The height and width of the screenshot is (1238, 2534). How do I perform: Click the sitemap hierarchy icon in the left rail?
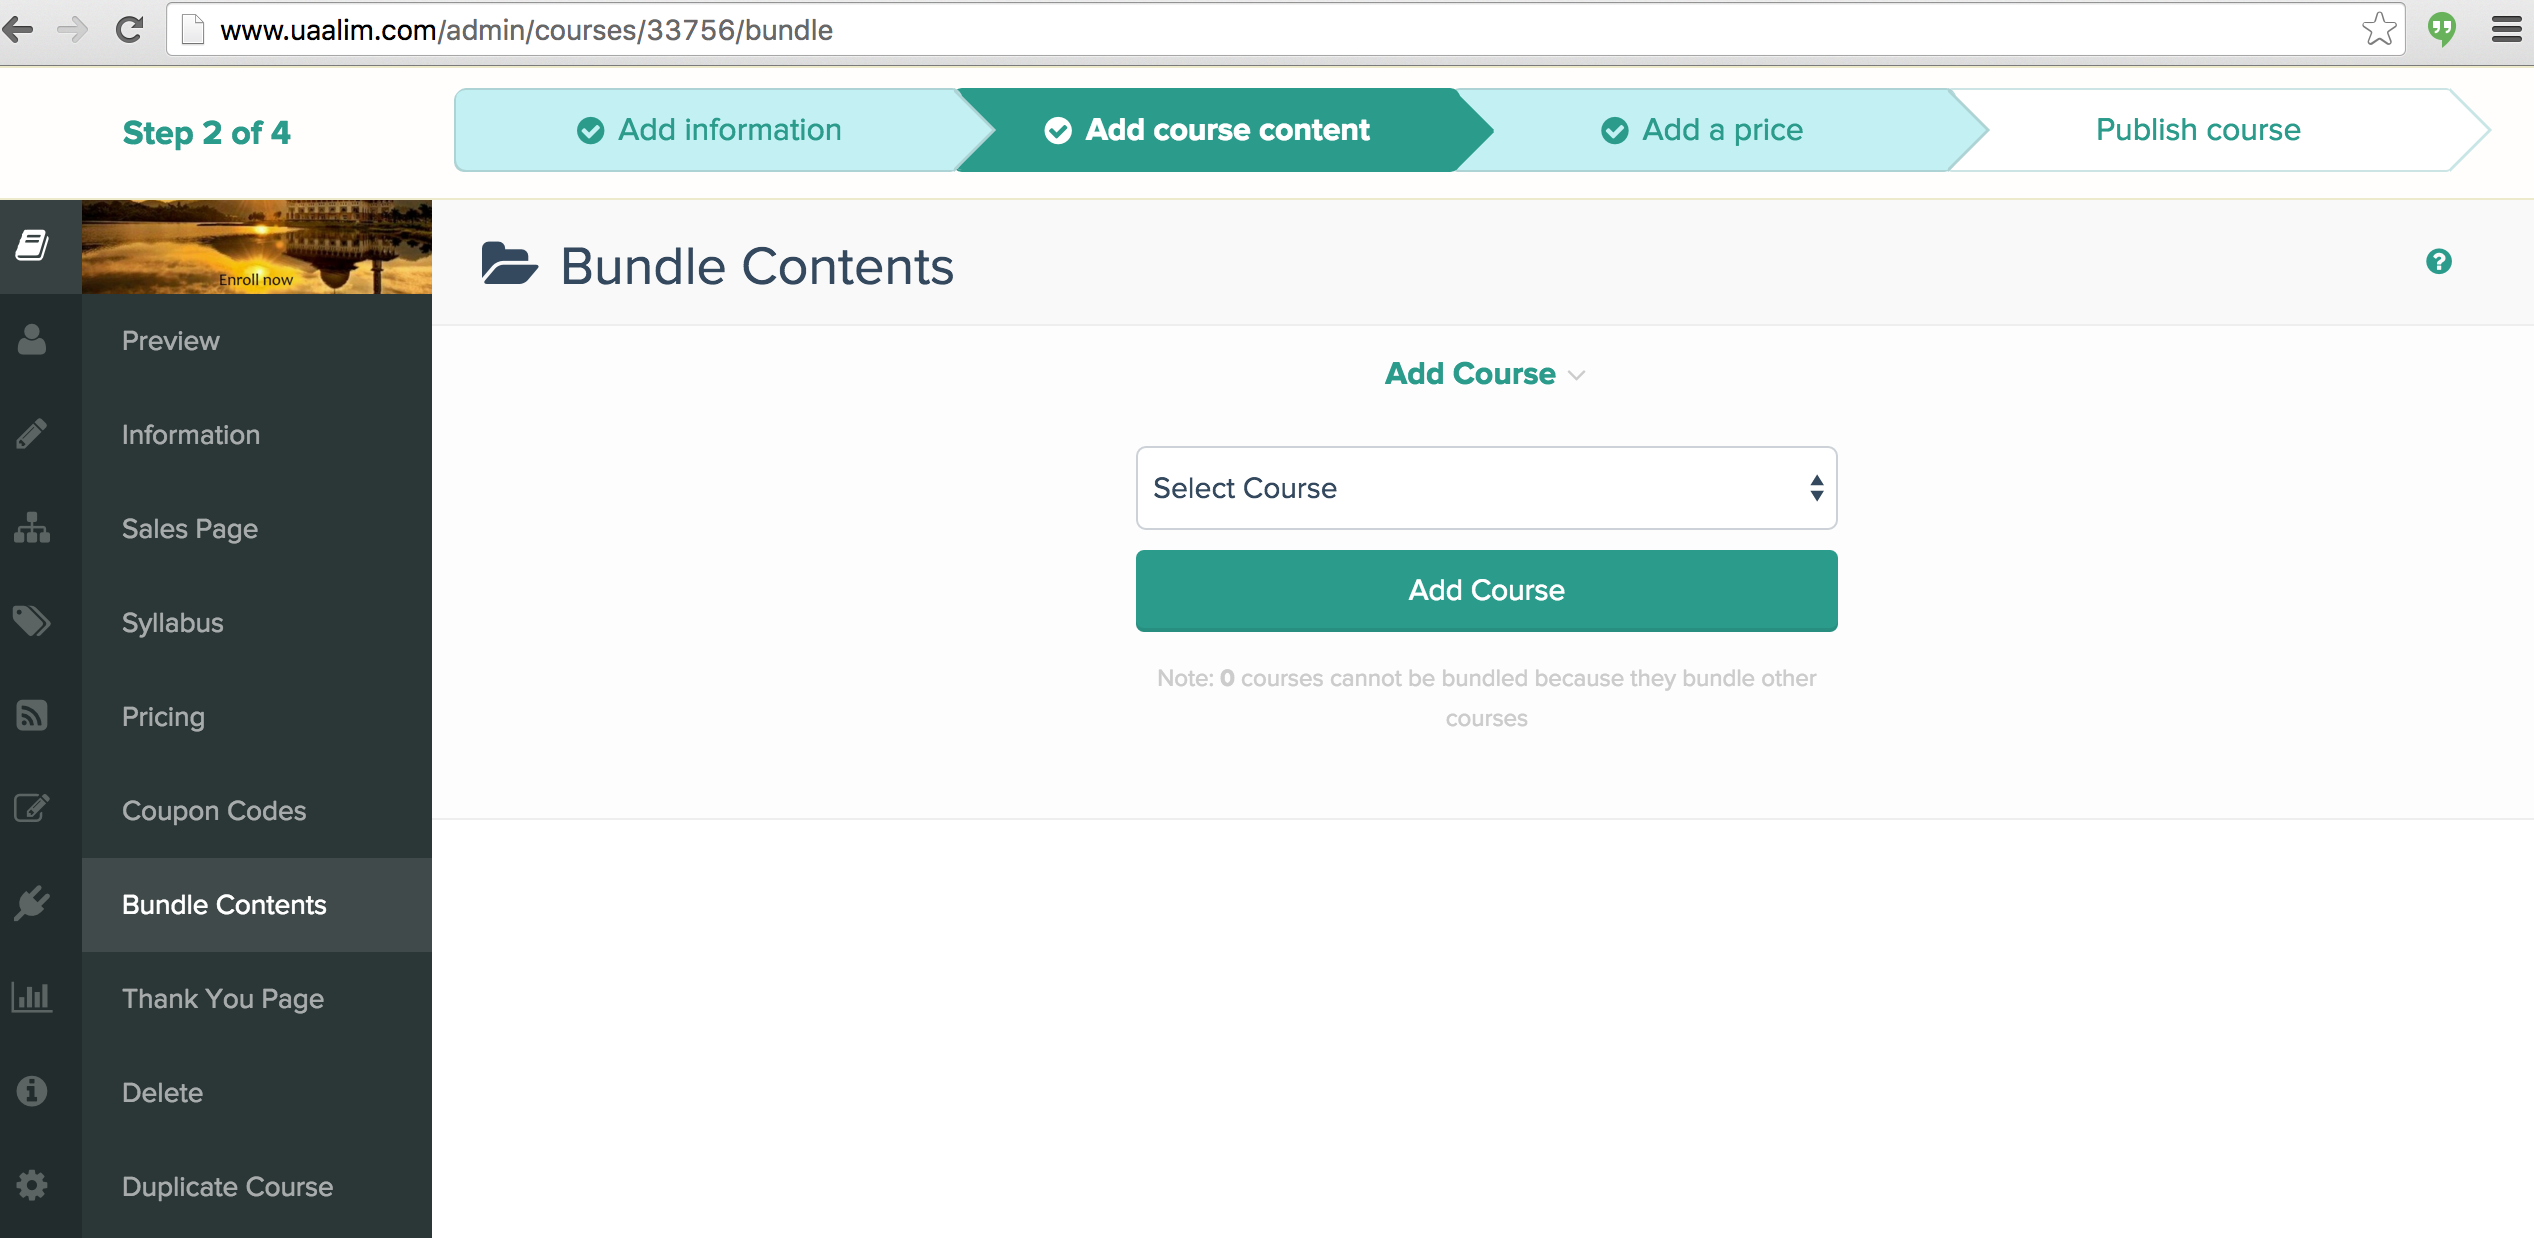[x=32, y=528]
